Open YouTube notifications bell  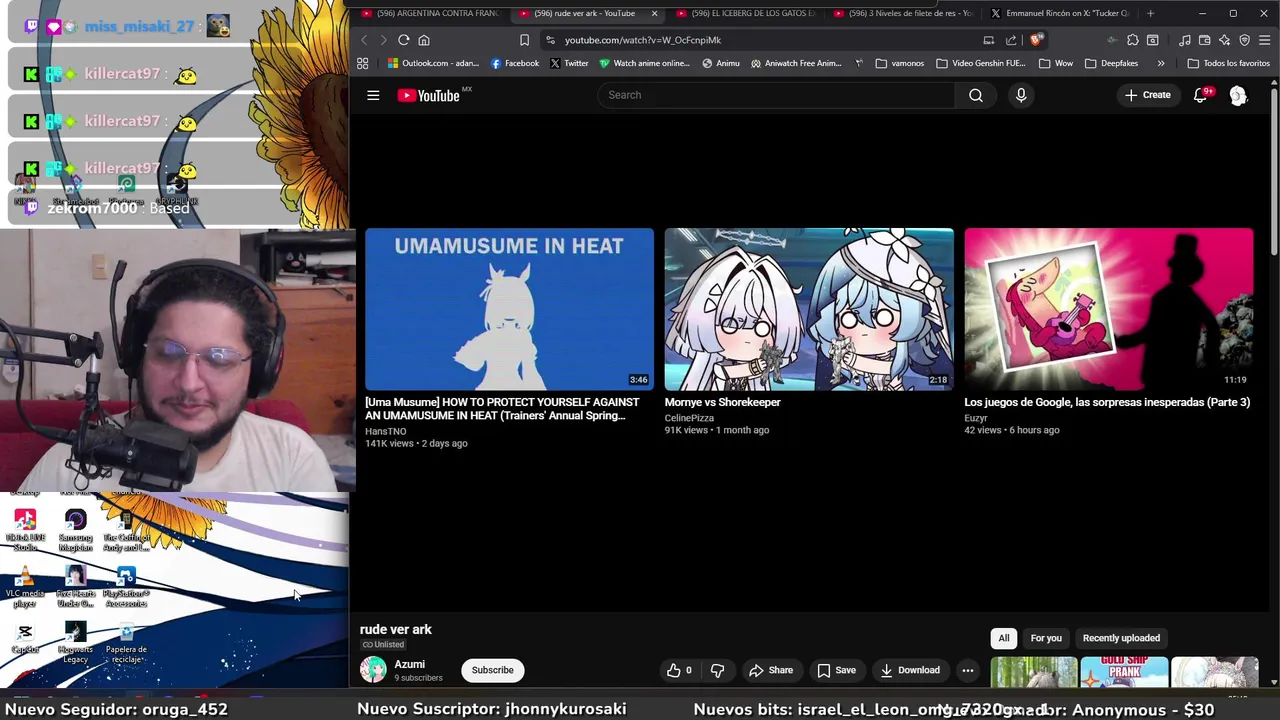coord(1200,95)
